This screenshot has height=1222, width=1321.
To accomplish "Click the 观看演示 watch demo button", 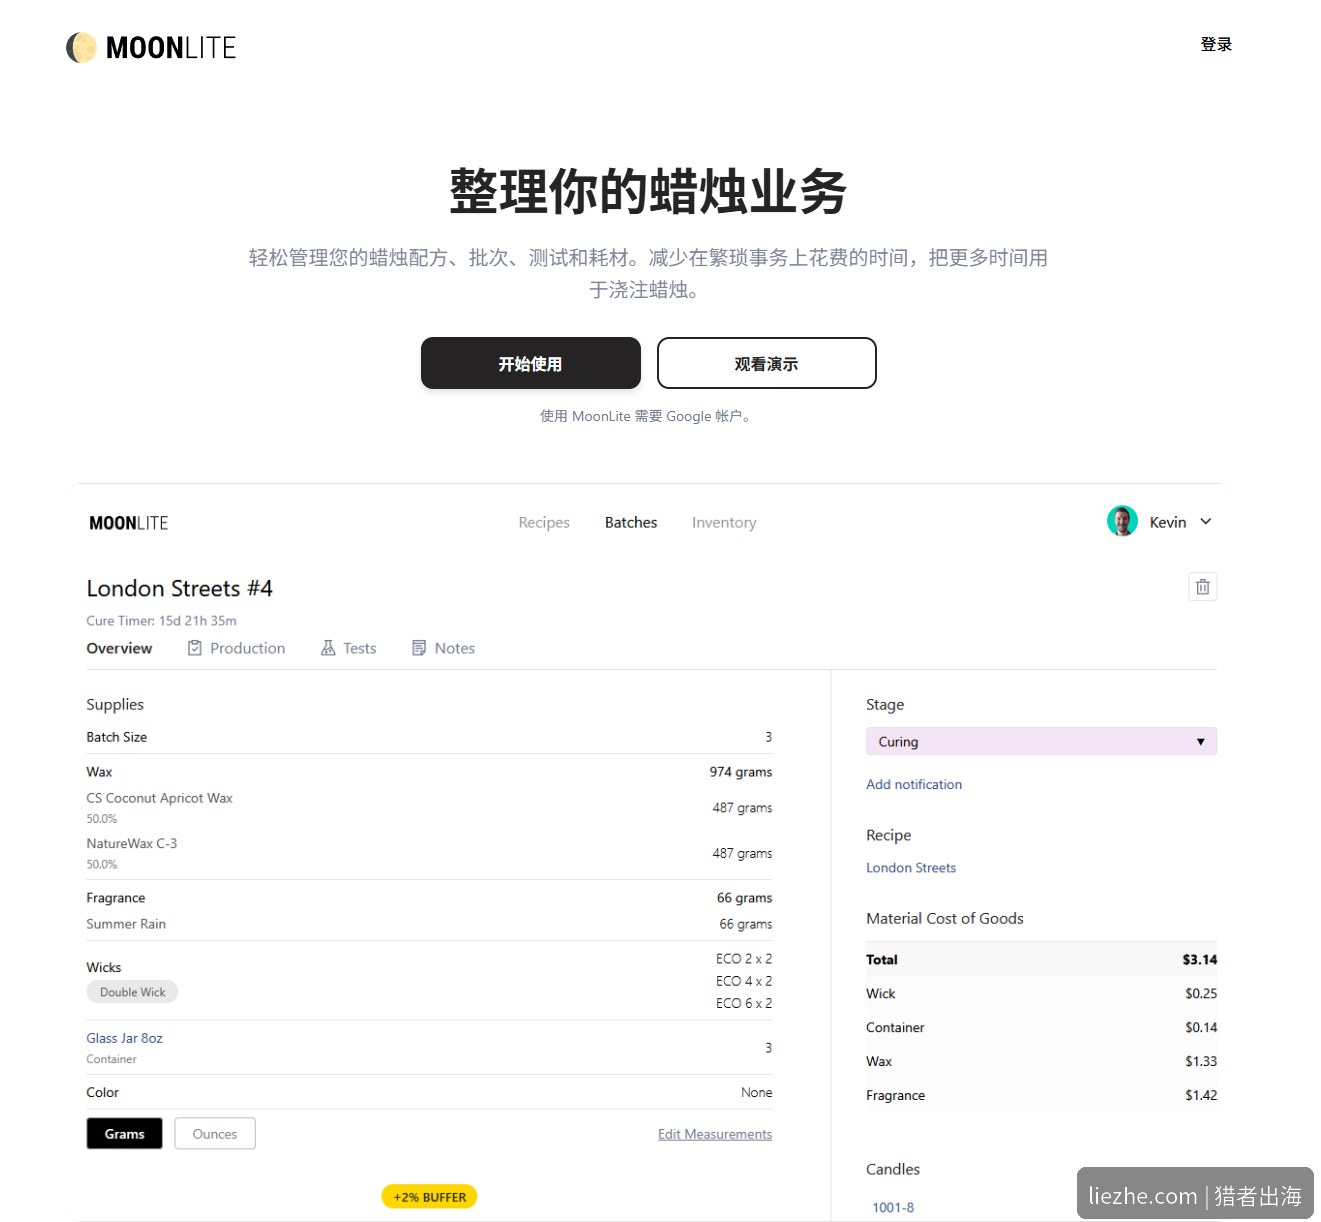I will pos(766,363).
